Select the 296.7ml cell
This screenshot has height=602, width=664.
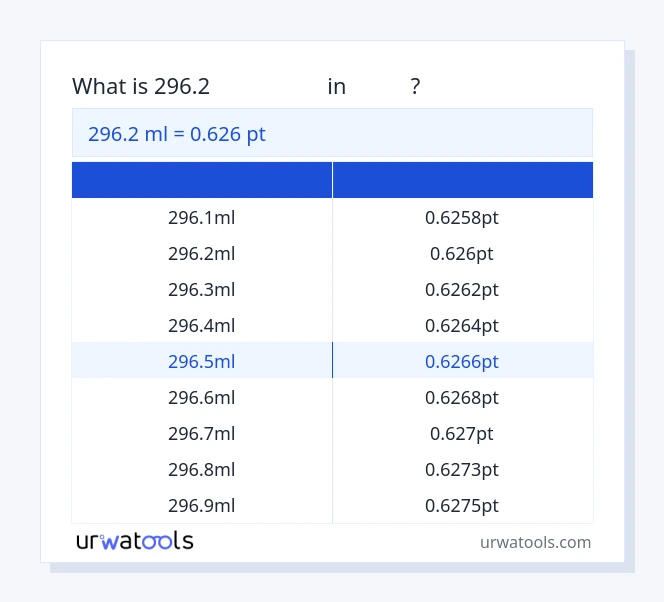coord(202,433)
